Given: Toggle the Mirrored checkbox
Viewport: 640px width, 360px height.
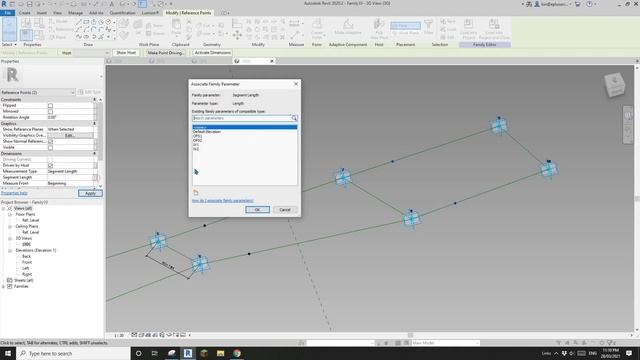Looking at the screenshot, I should pyautogui.click(x=50, y=111).
